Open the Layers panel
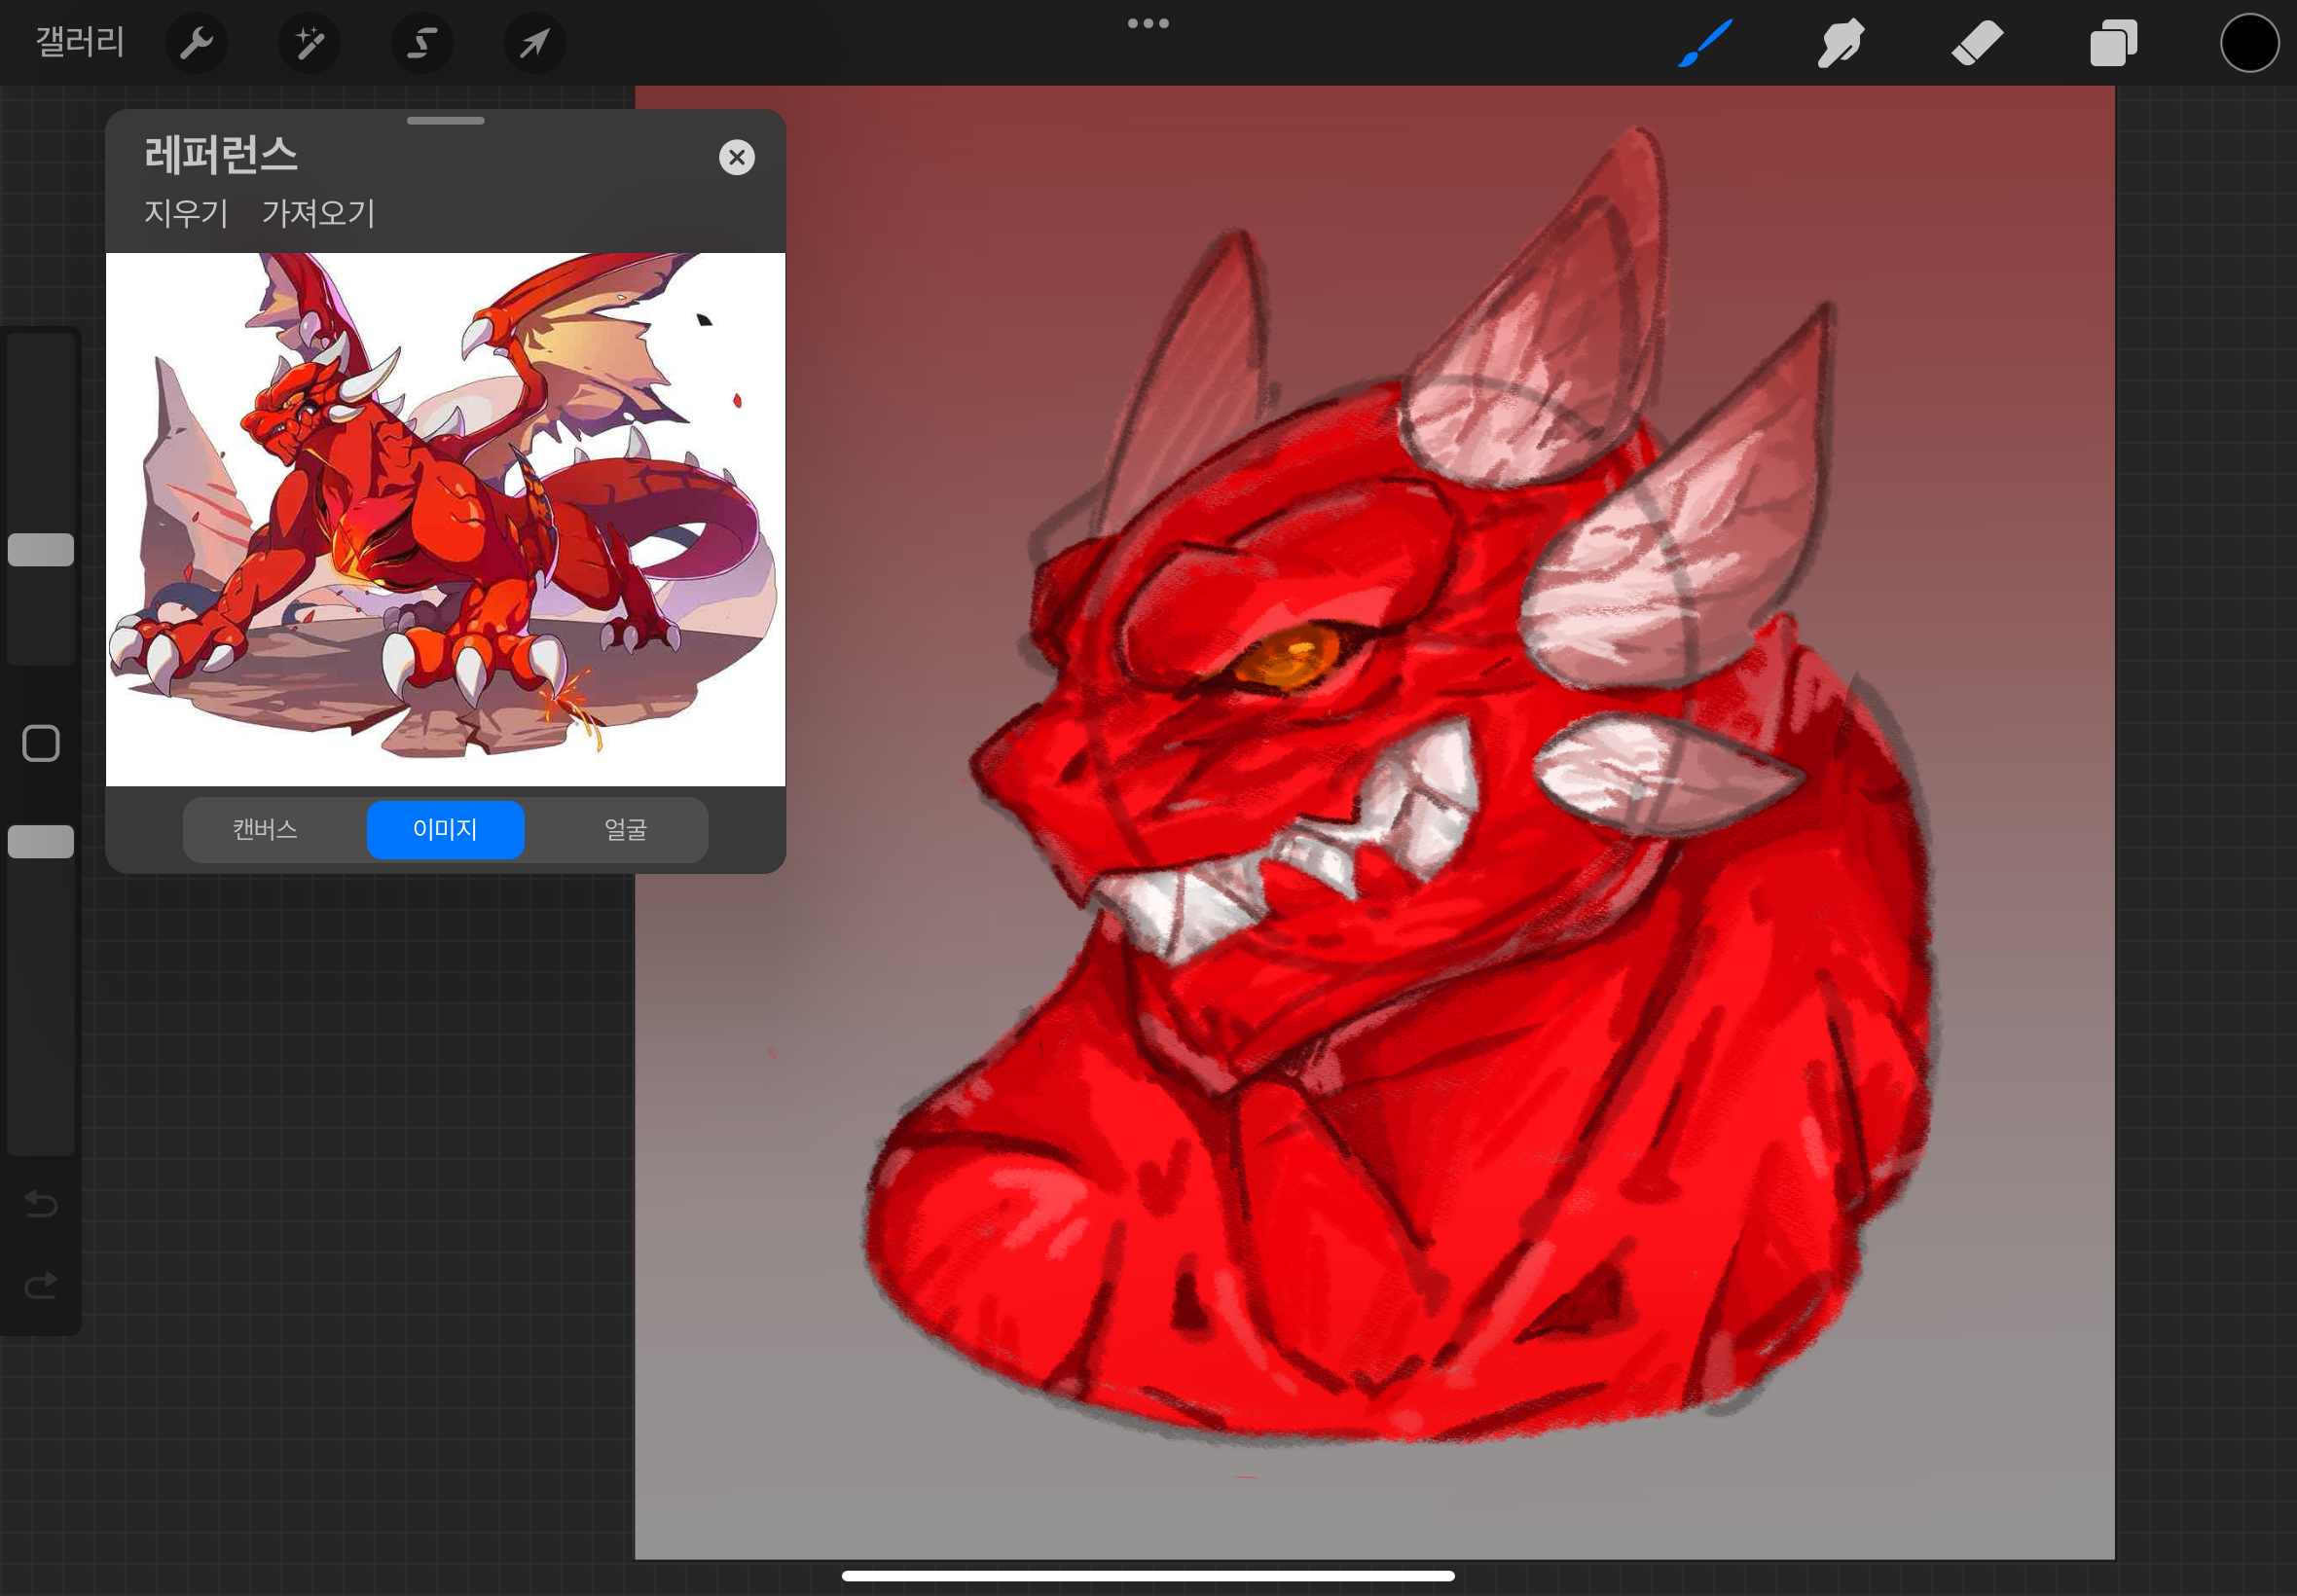Screen dimensions: 2297x1596 coord(2113,43)
